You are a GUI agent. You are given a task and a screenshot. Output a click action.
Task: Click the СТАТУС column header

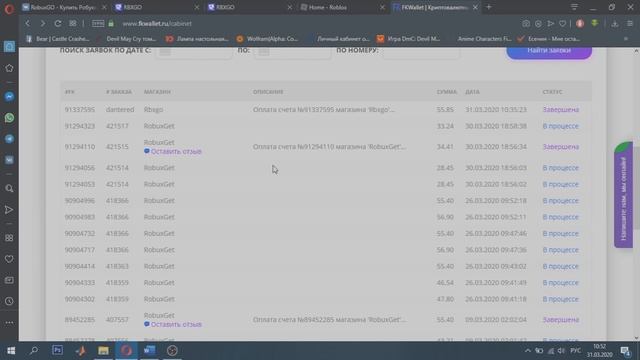(552, 92)
